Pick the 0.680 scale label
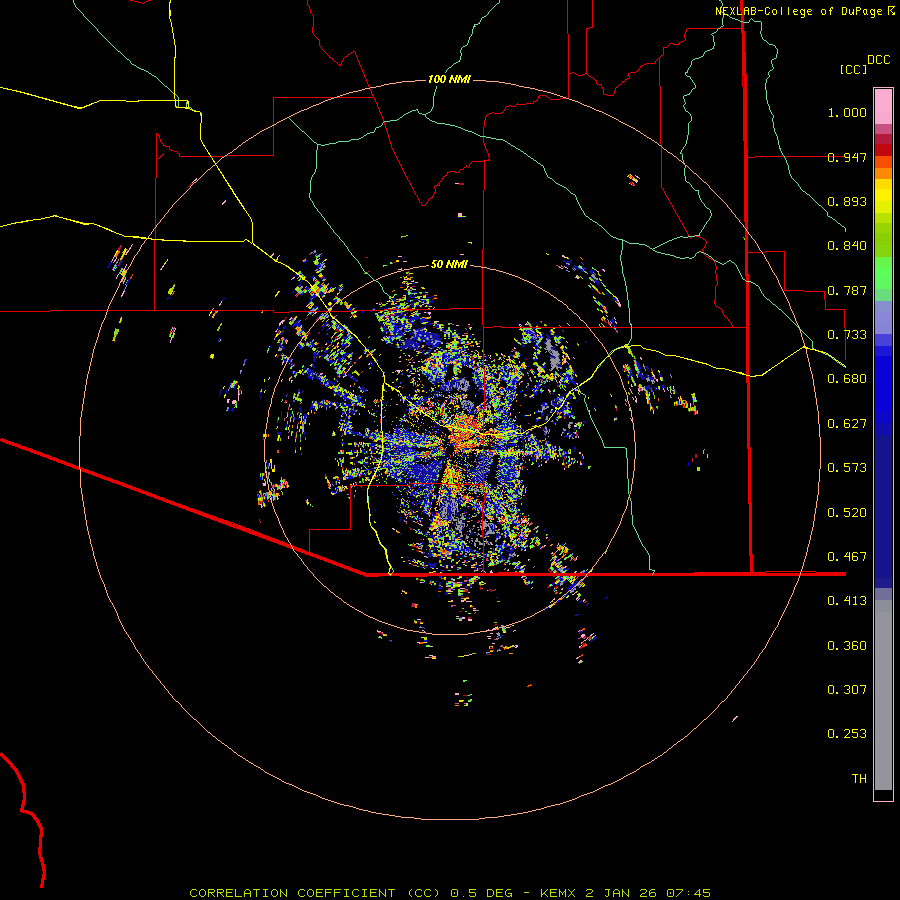900x900 pixels. [847, 379]
